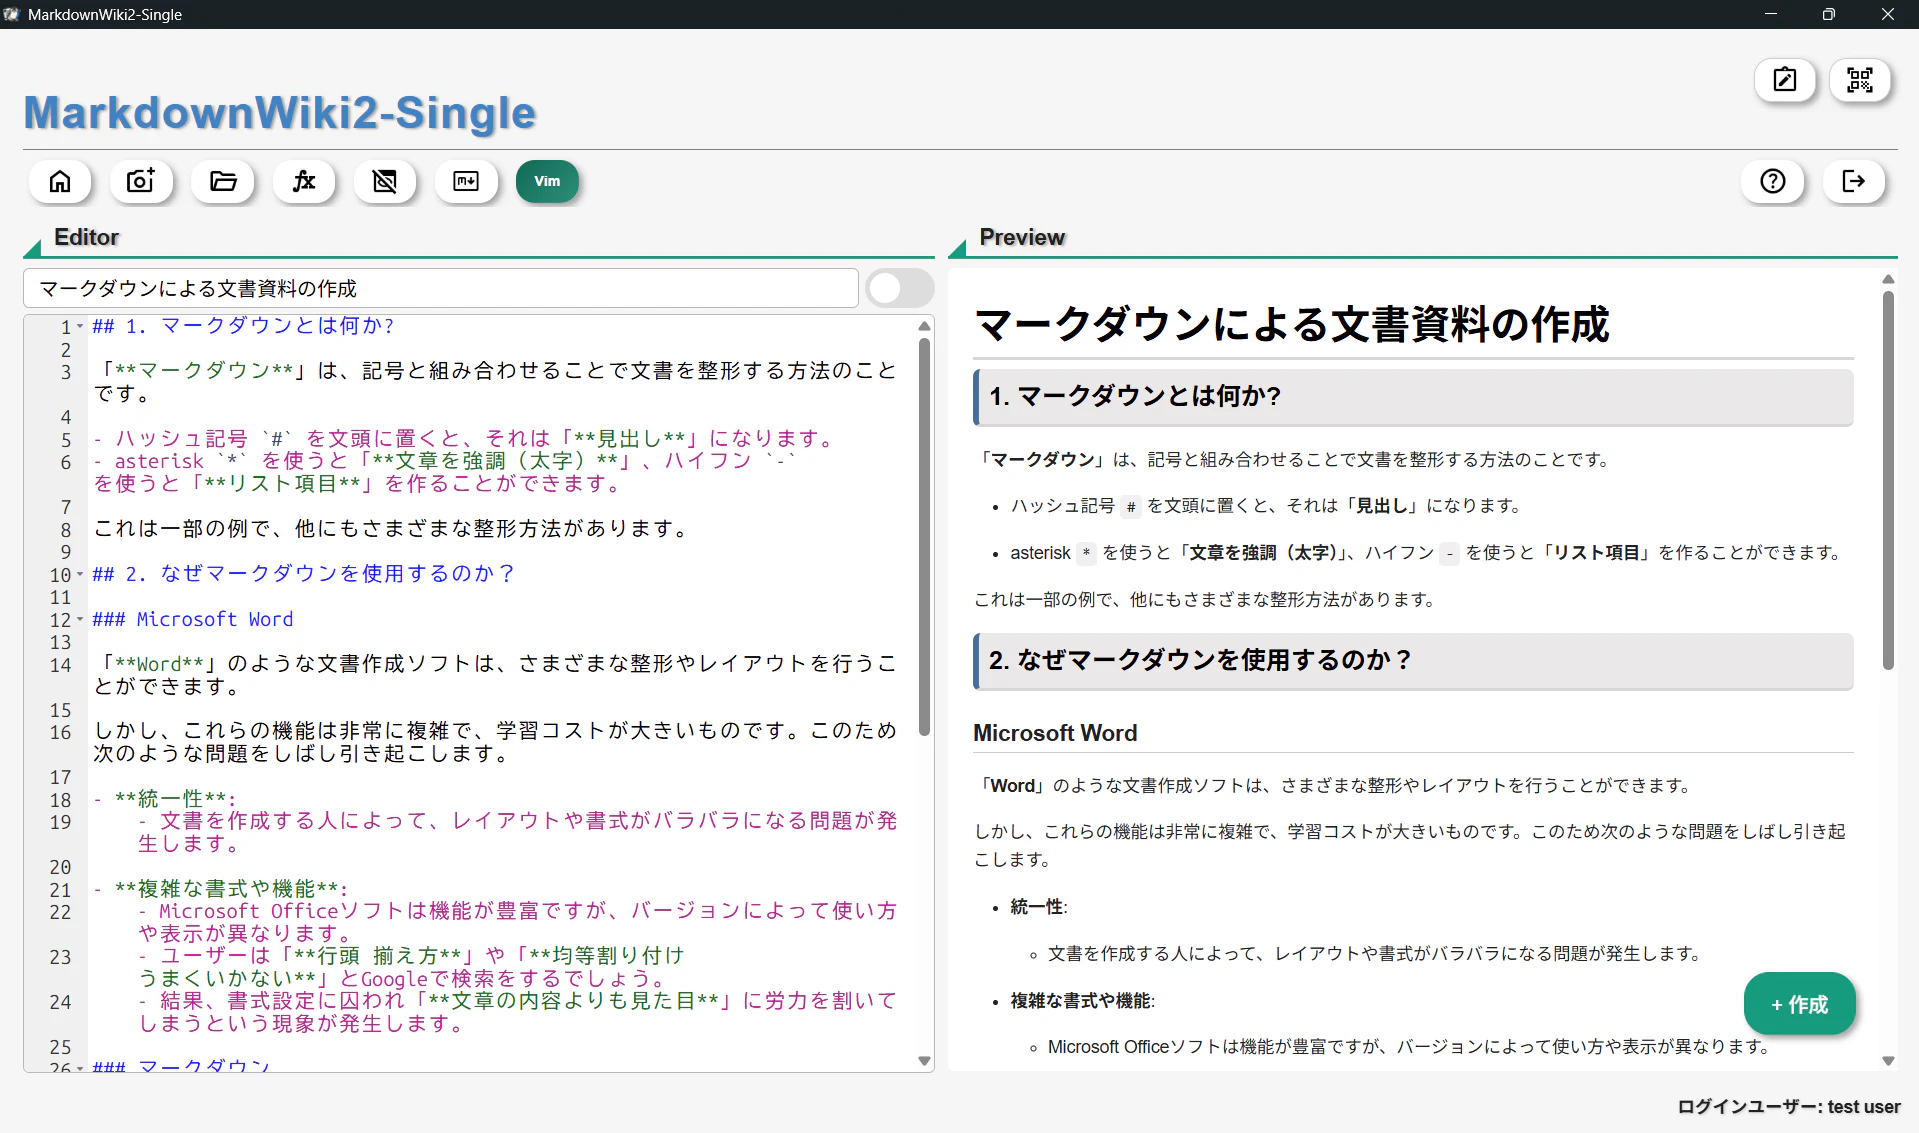Image resolution: width=1919 pixels, height=1133 pixels.
Task: Minimize the MarkdownWiki2-Single window
Action: 1770,14
